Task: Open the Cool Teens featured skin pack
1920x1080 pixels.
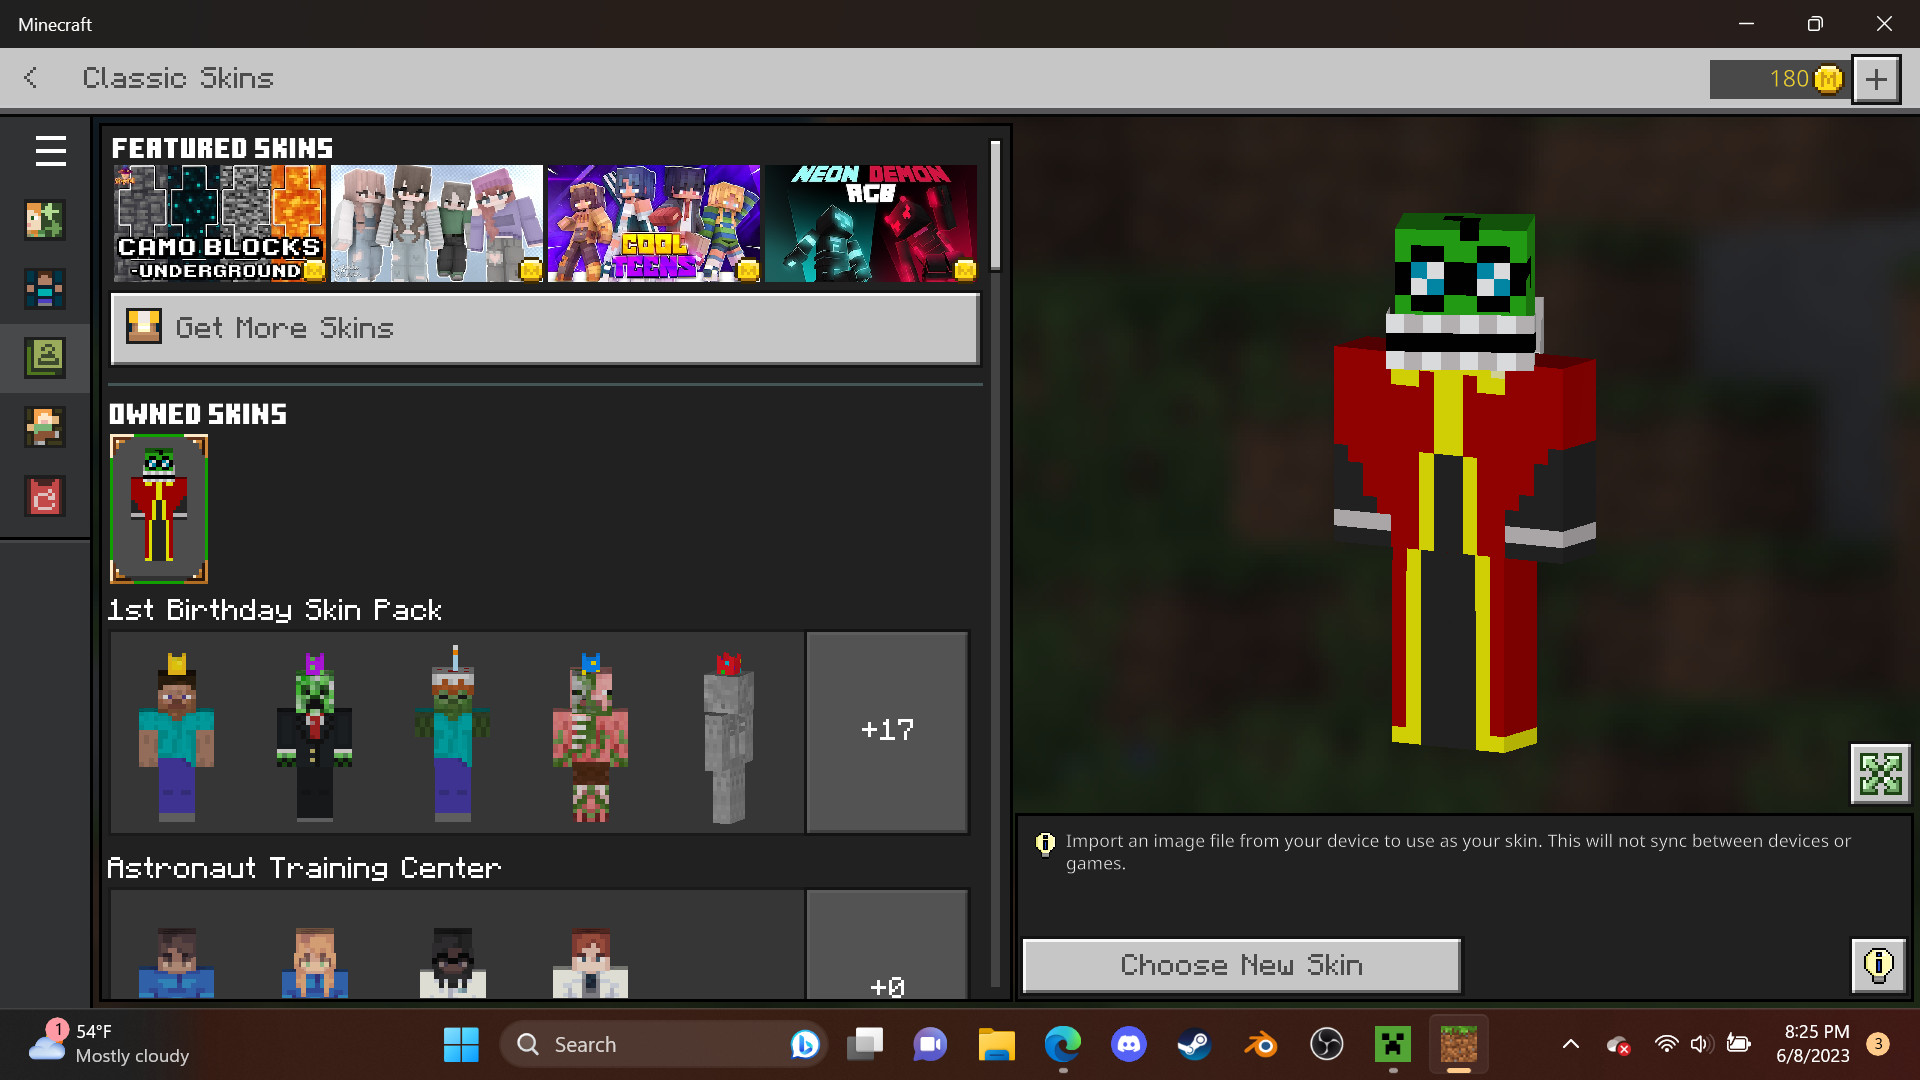Action: click(653, 222)
